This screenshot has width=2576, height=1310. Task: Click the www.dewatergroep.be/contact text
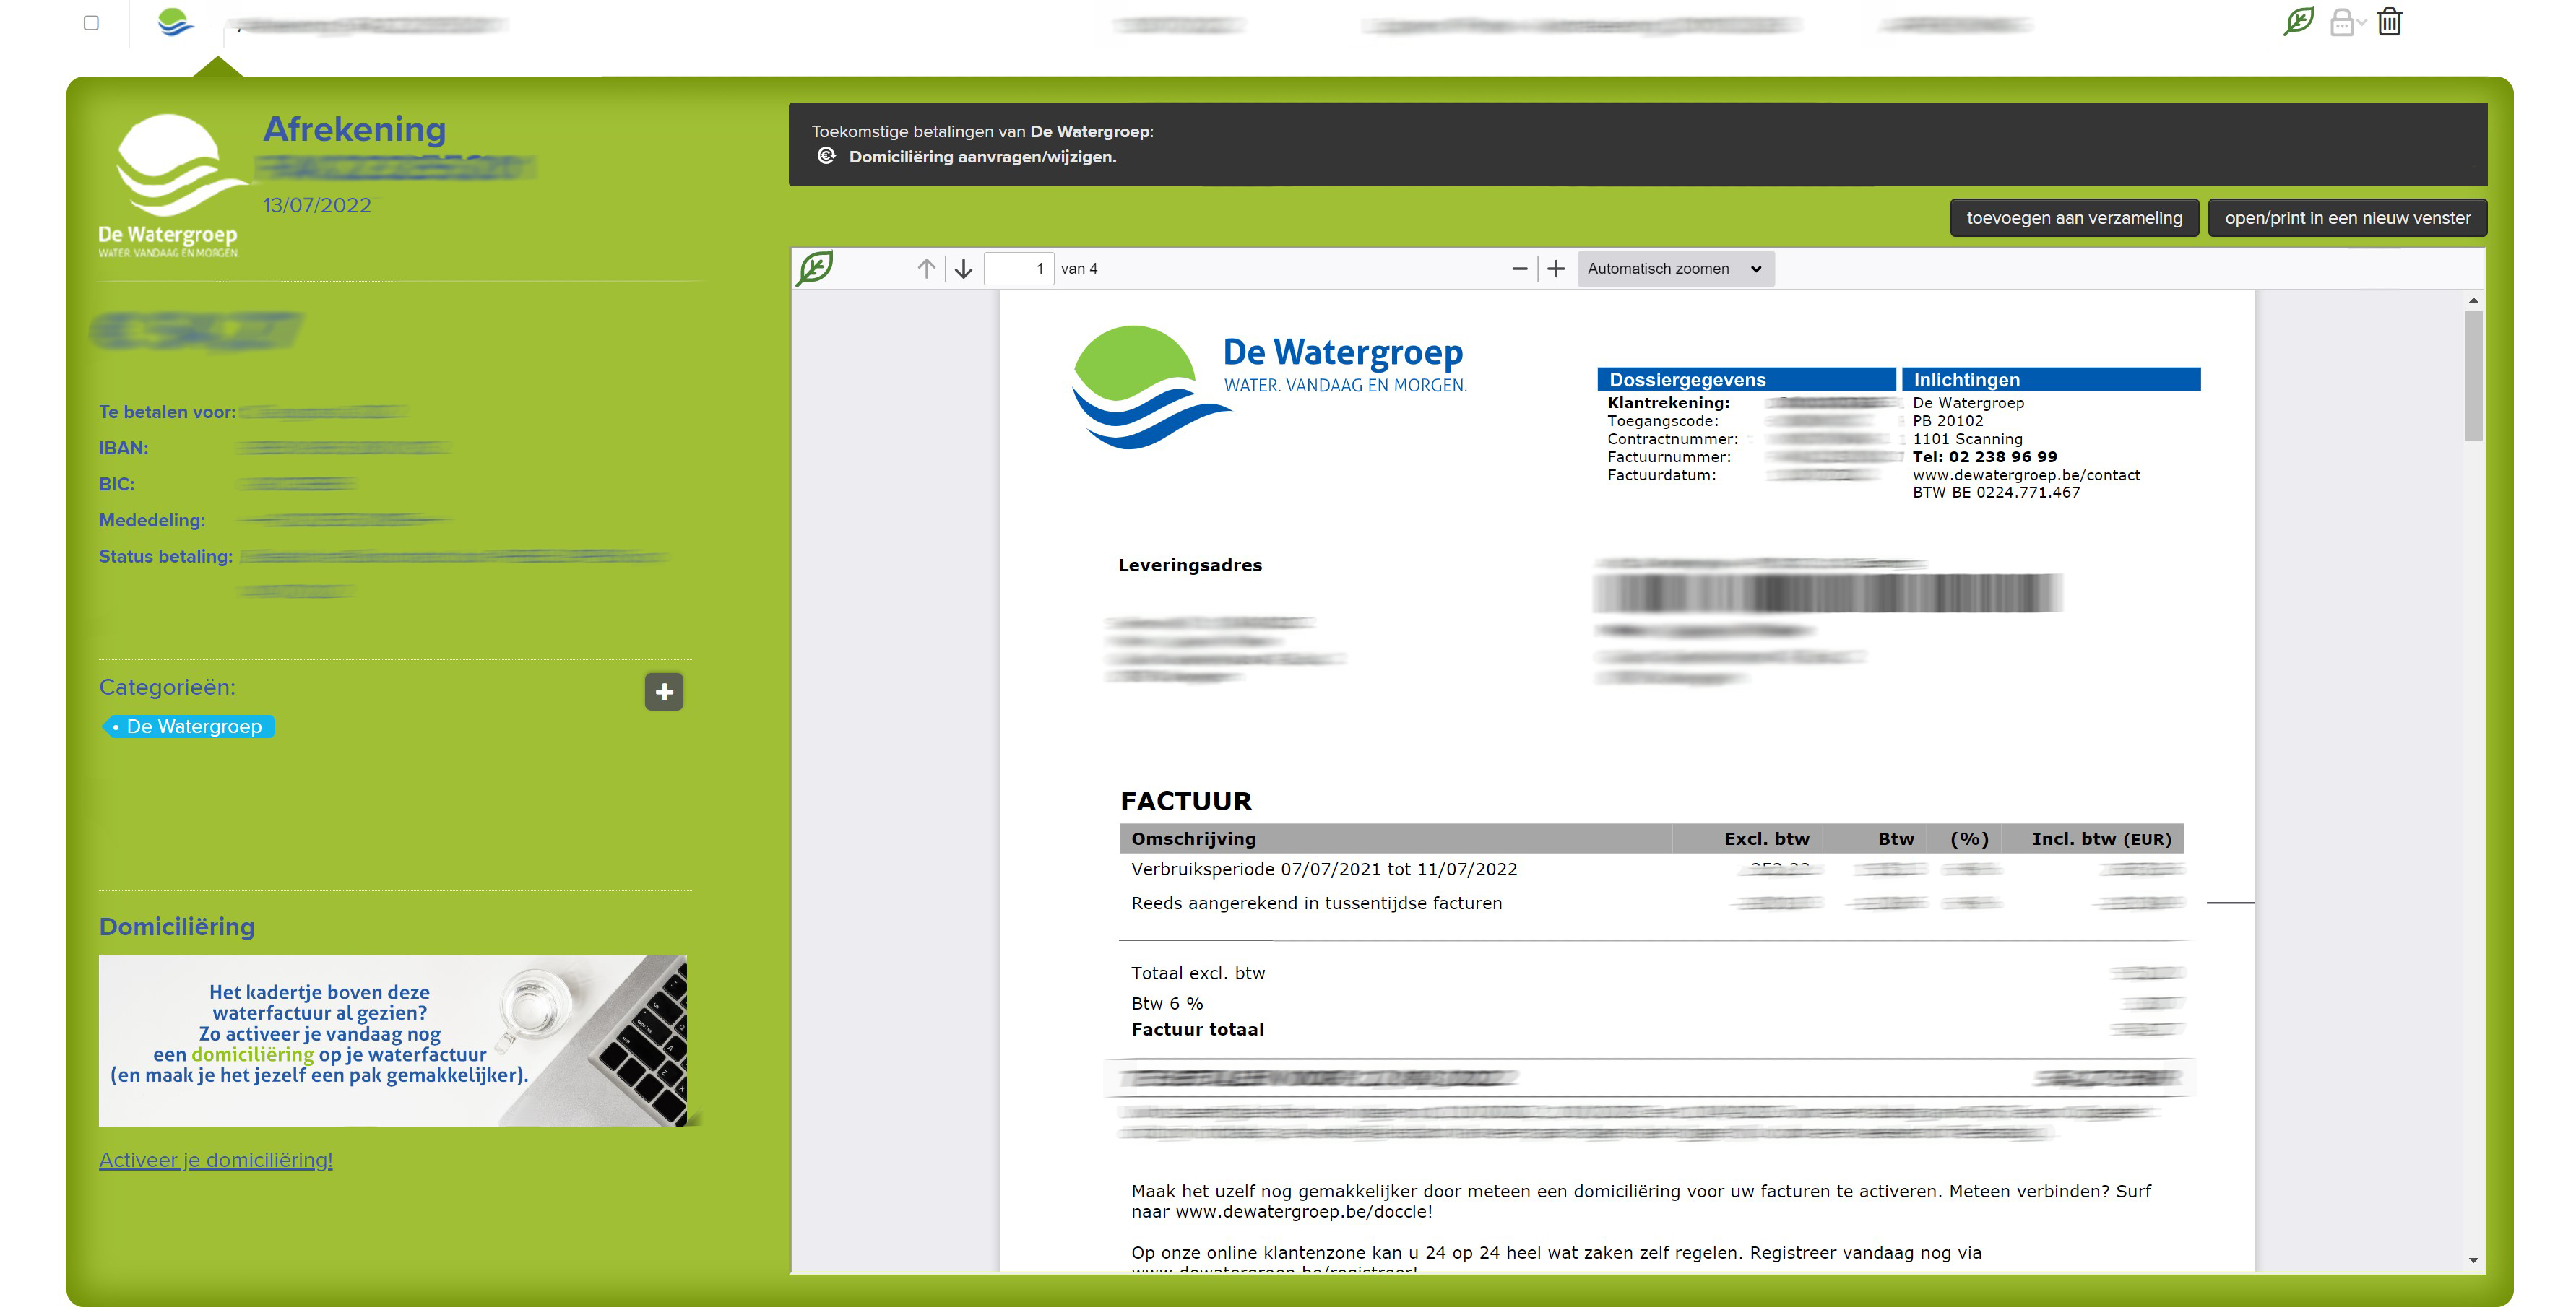[x=2026, y=475]
